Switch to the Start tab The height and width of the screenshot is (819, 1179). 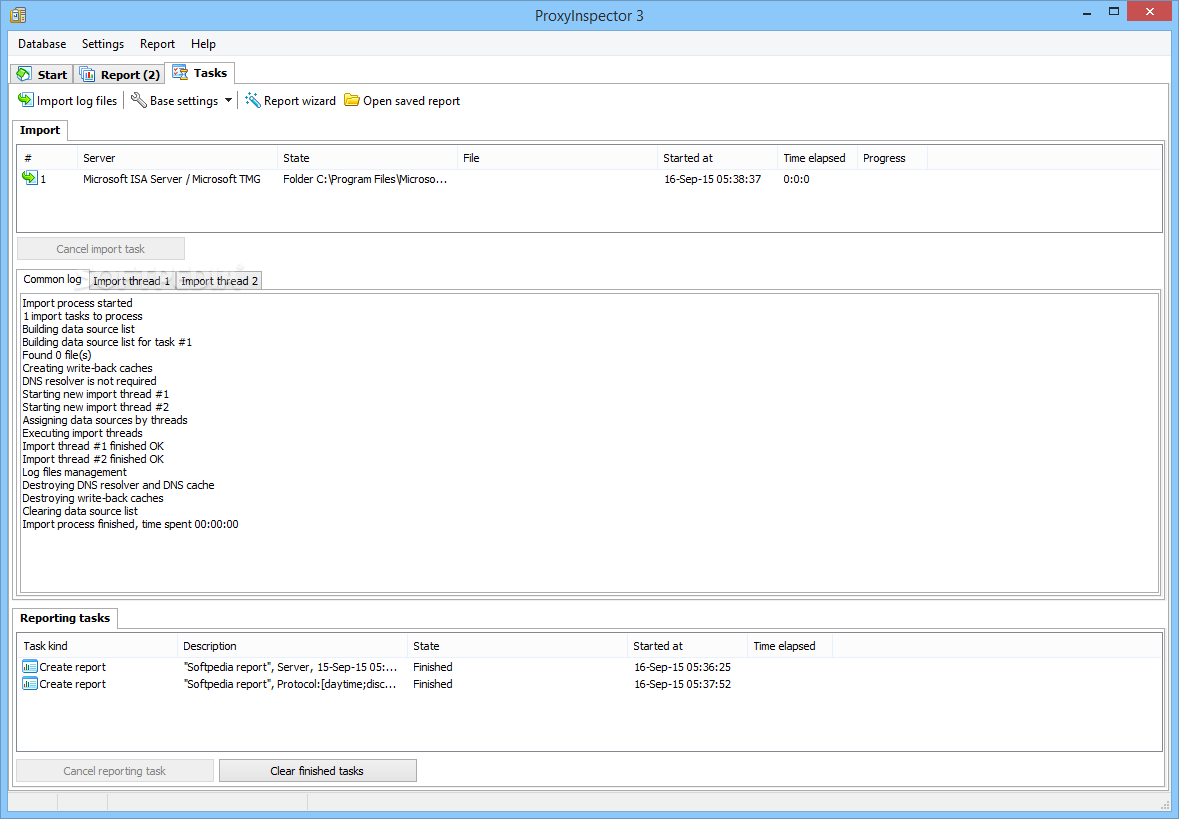click(42, 74)
